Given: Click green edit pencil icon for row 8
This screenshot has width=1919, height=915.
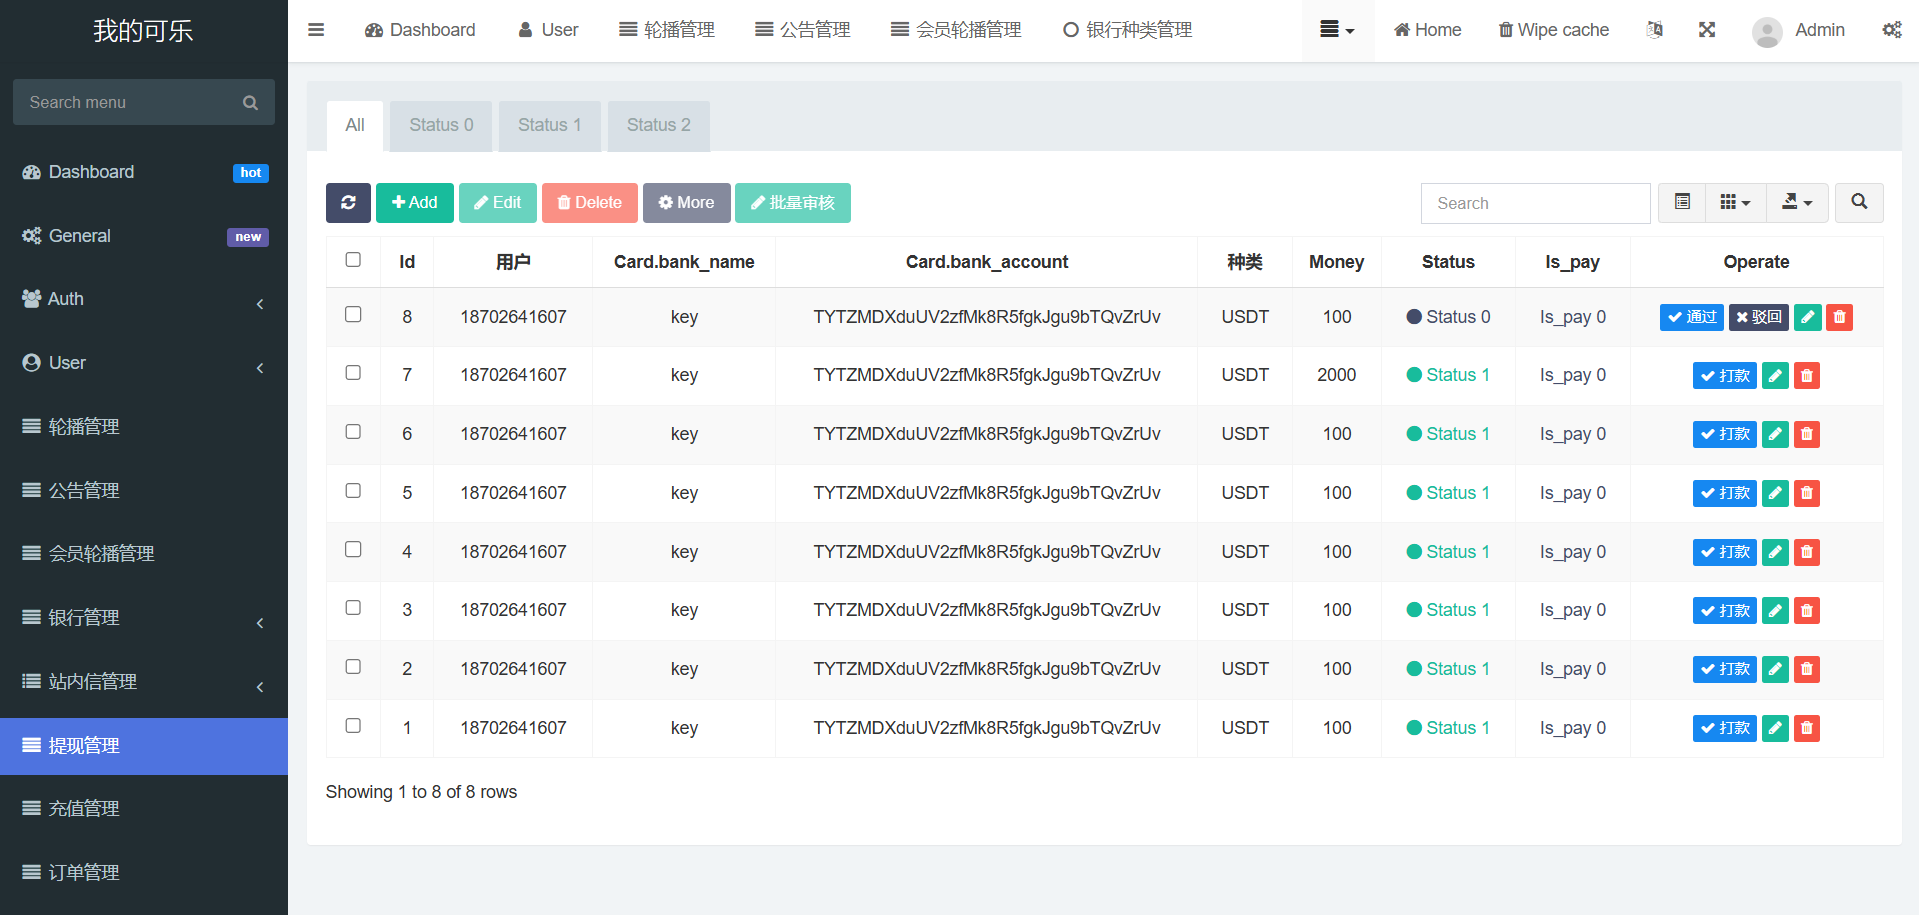Looking at the screenshot, I should tap(1807, 317).
